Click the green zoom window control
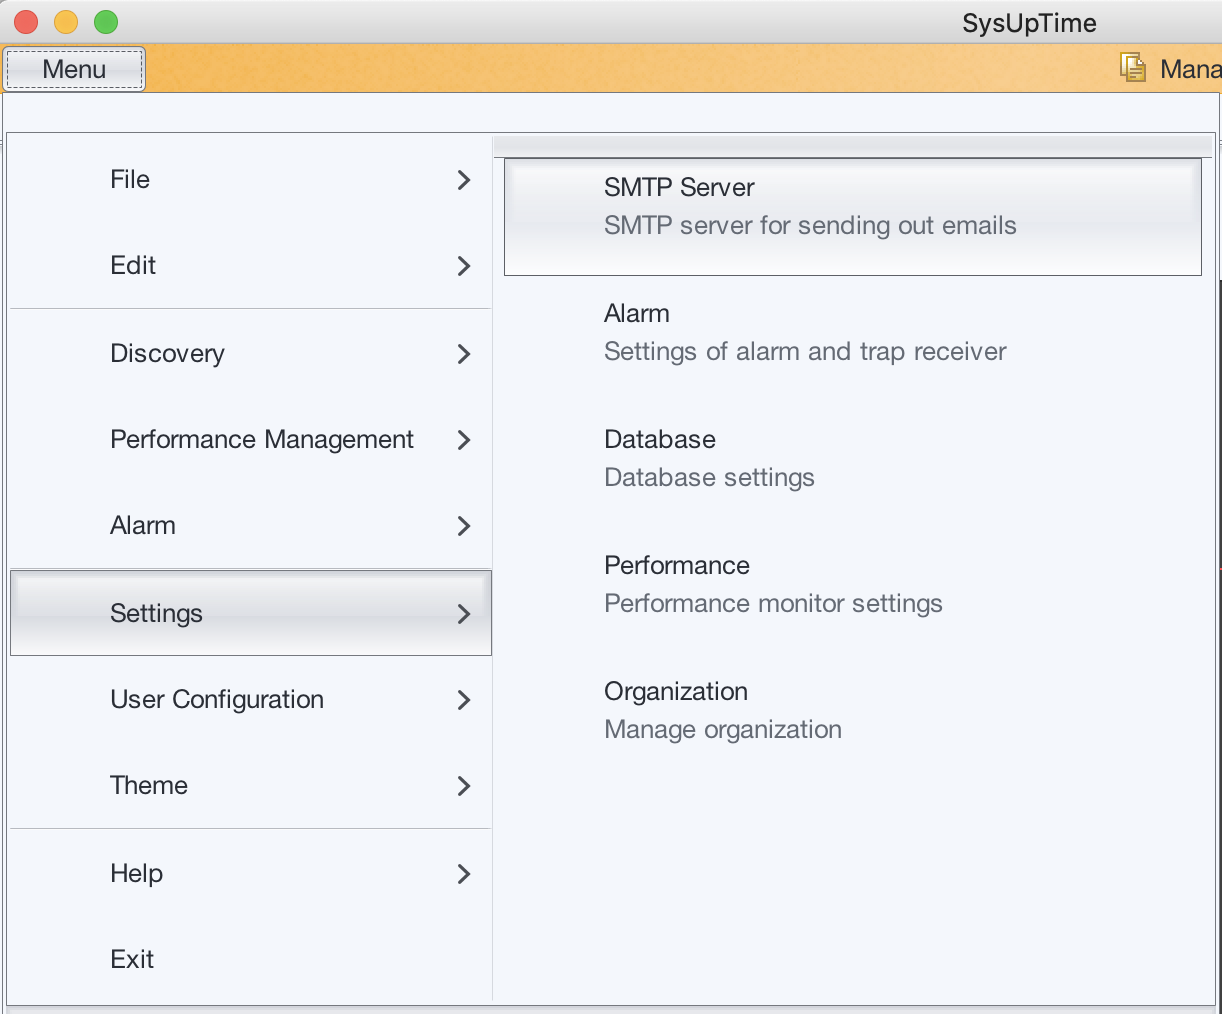The height and width of the screenshot is (1014, 1222). click(105, 21)
